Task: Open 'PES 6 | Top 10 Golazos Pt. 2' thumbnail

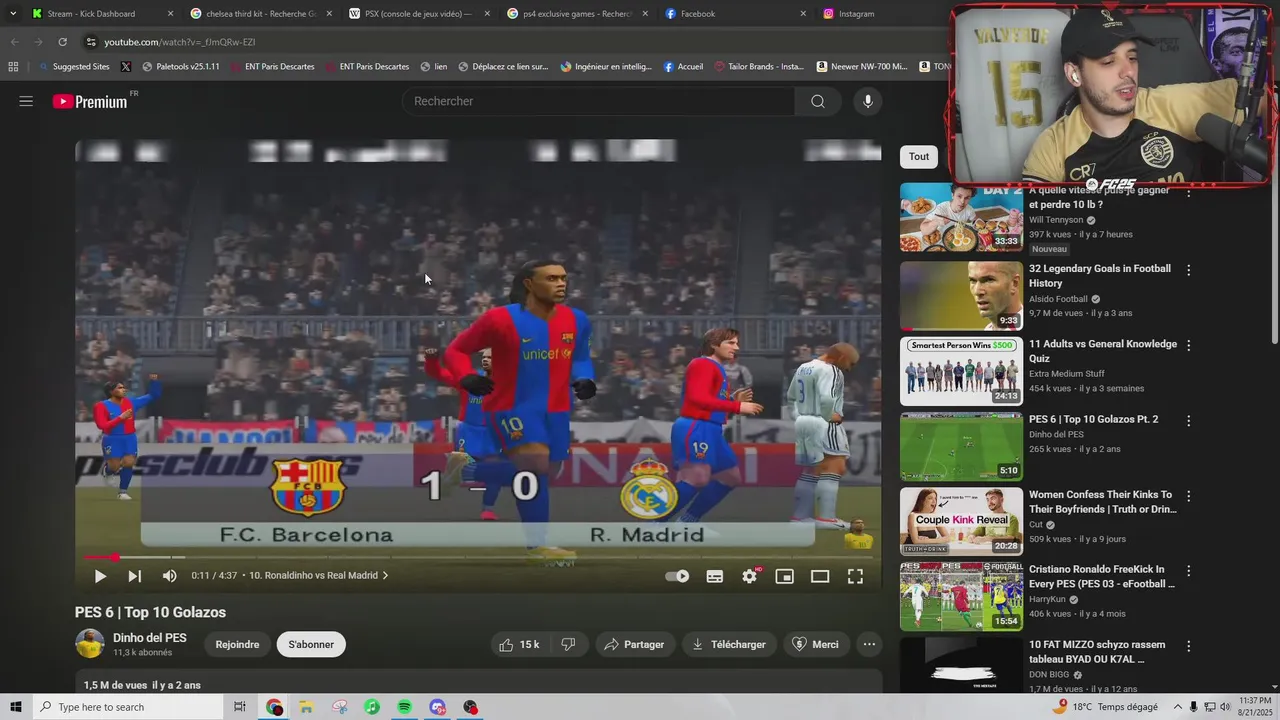Action: (961, 447)
